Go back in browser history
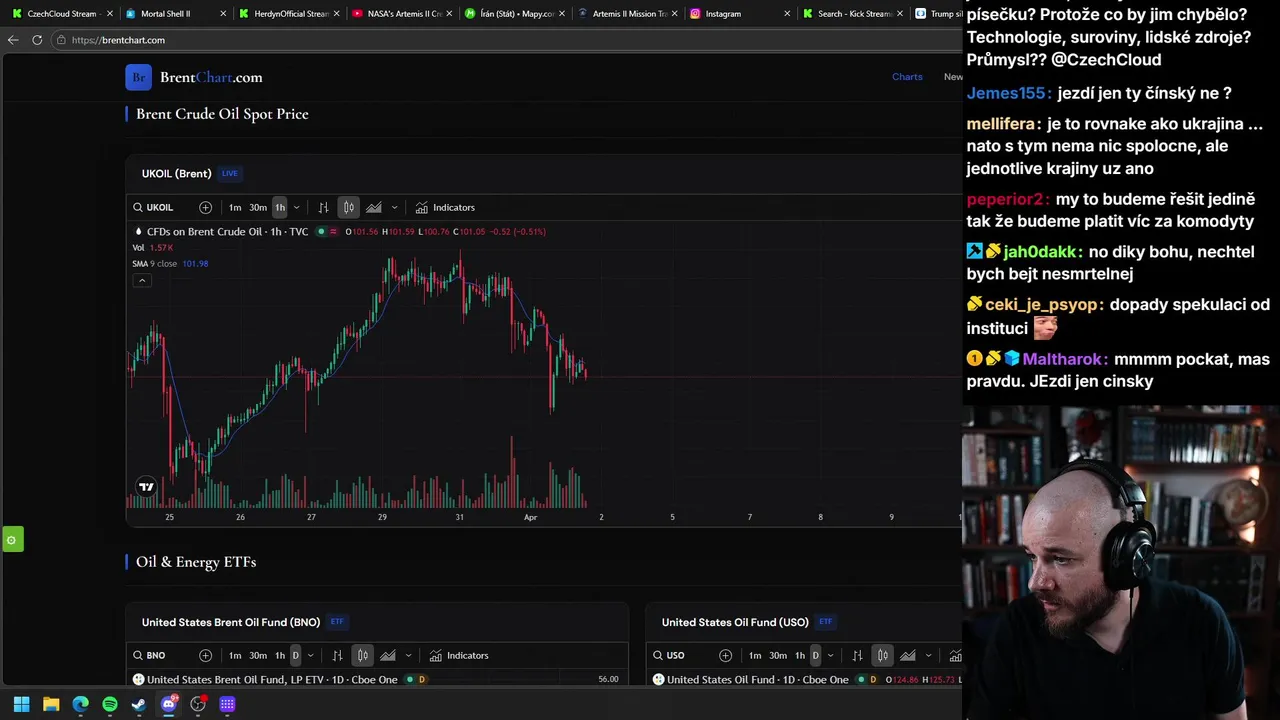 13,40
